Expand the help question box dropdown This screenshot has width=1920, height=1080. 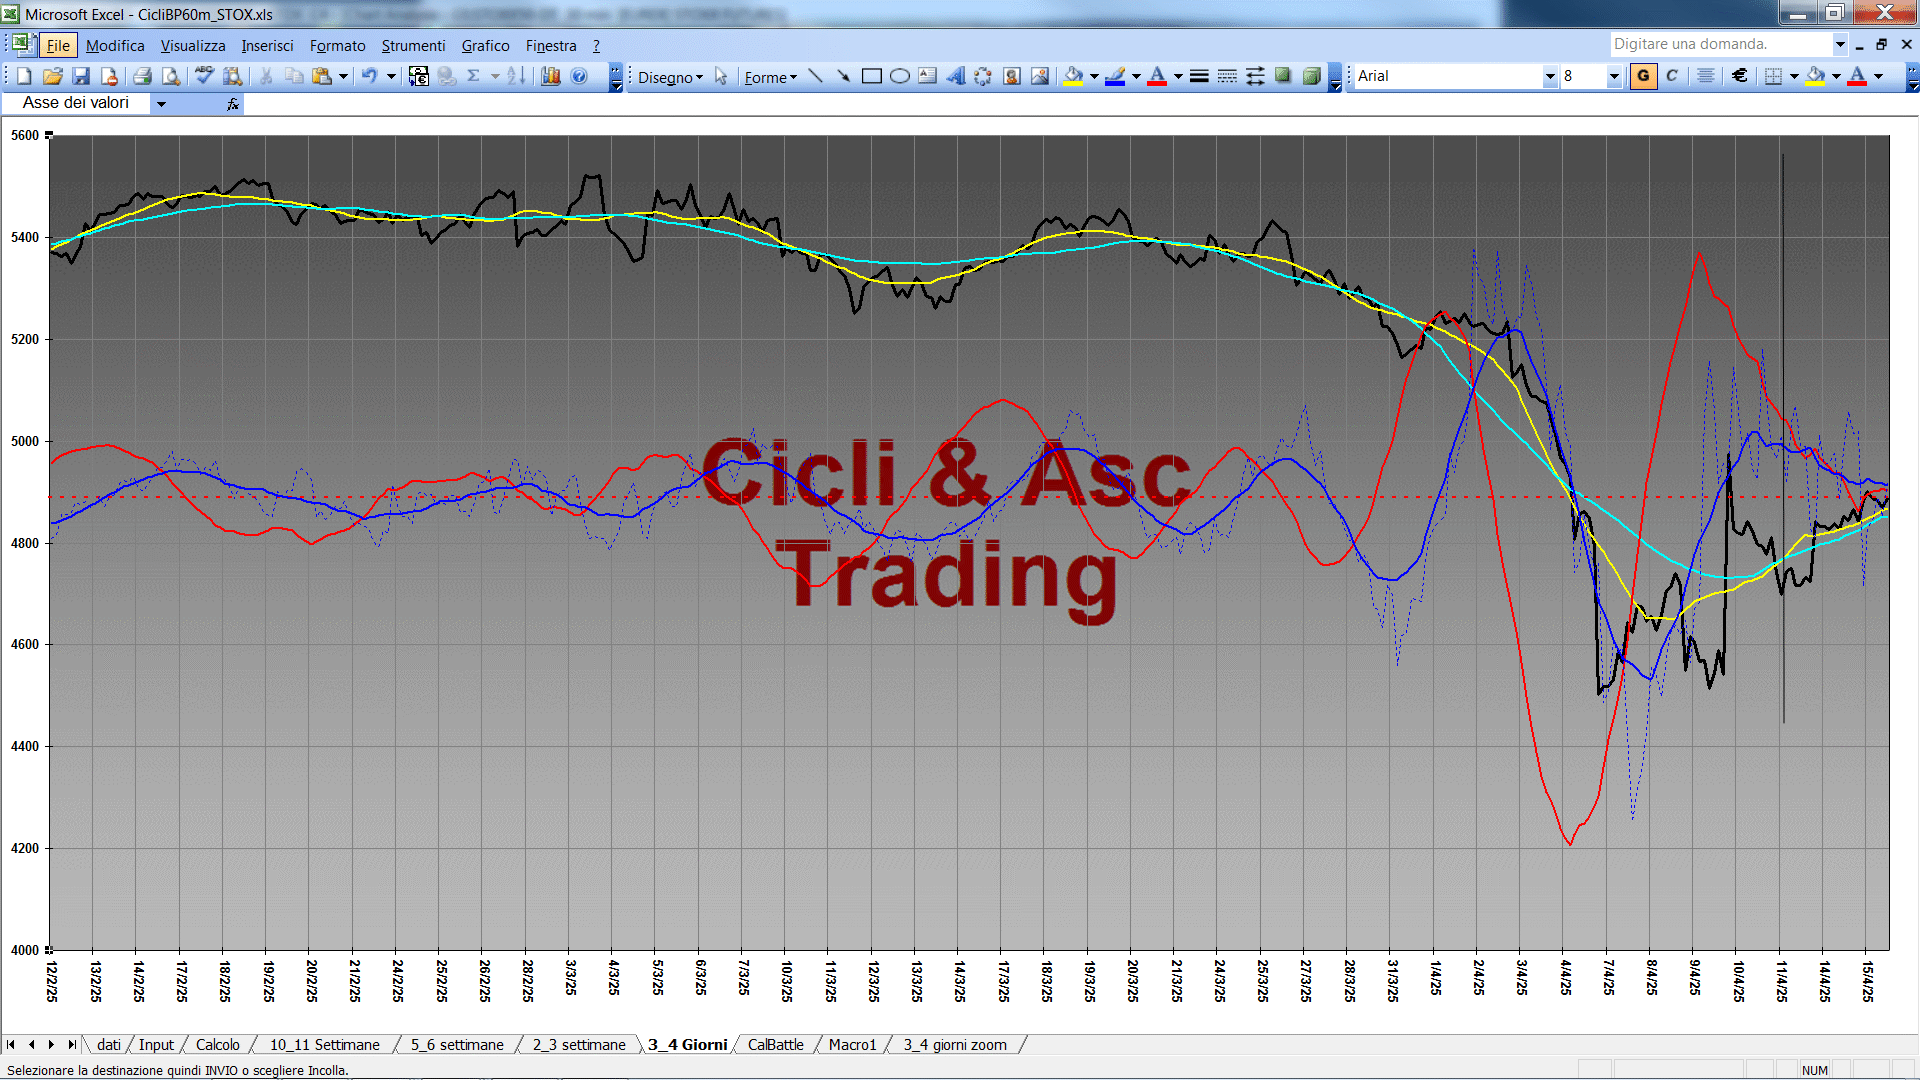coord(1840,44)
